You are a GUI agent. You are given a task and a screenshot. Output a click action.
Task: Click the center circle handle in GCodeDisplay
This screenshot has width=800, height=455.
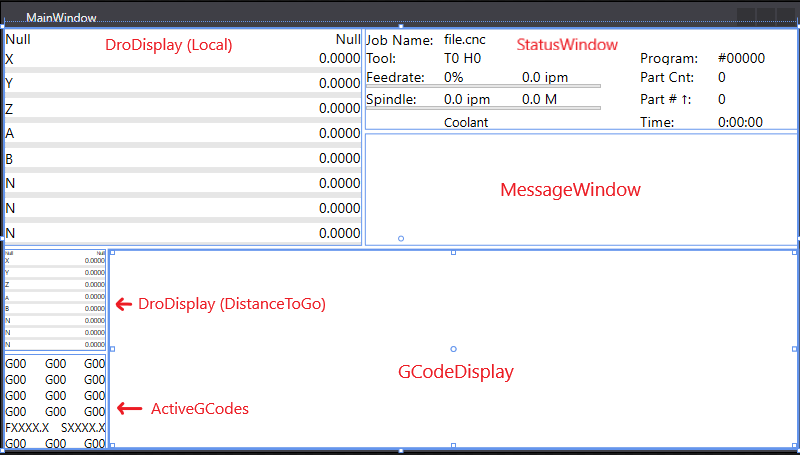[454, 349]
